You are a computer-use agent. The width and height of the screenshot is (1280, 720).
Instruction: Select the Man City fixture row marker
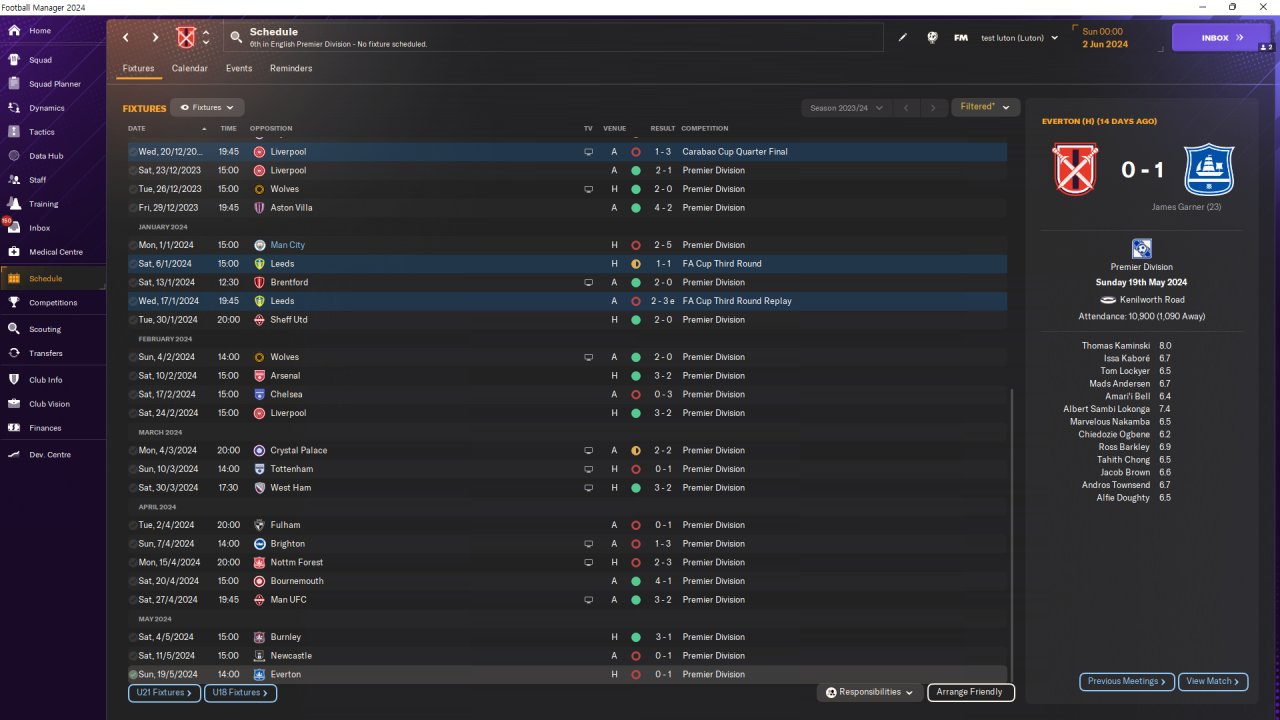pyautogui.click(x=133, y=245)
